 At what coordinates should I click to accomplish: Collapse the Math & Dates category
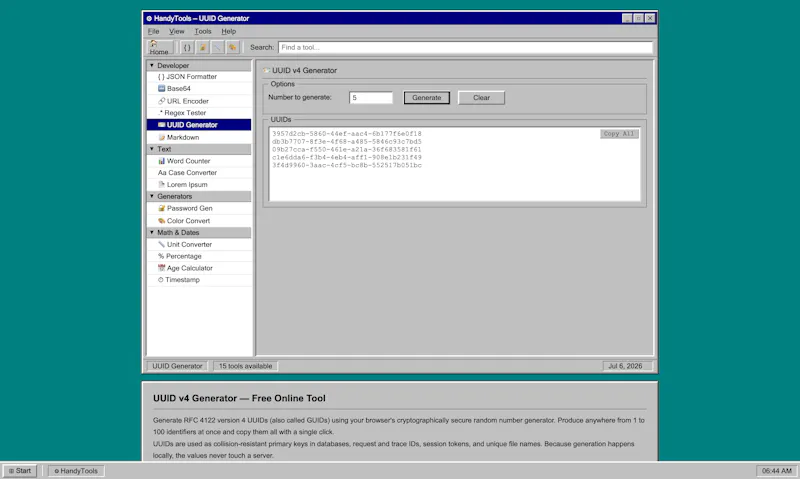199,233
